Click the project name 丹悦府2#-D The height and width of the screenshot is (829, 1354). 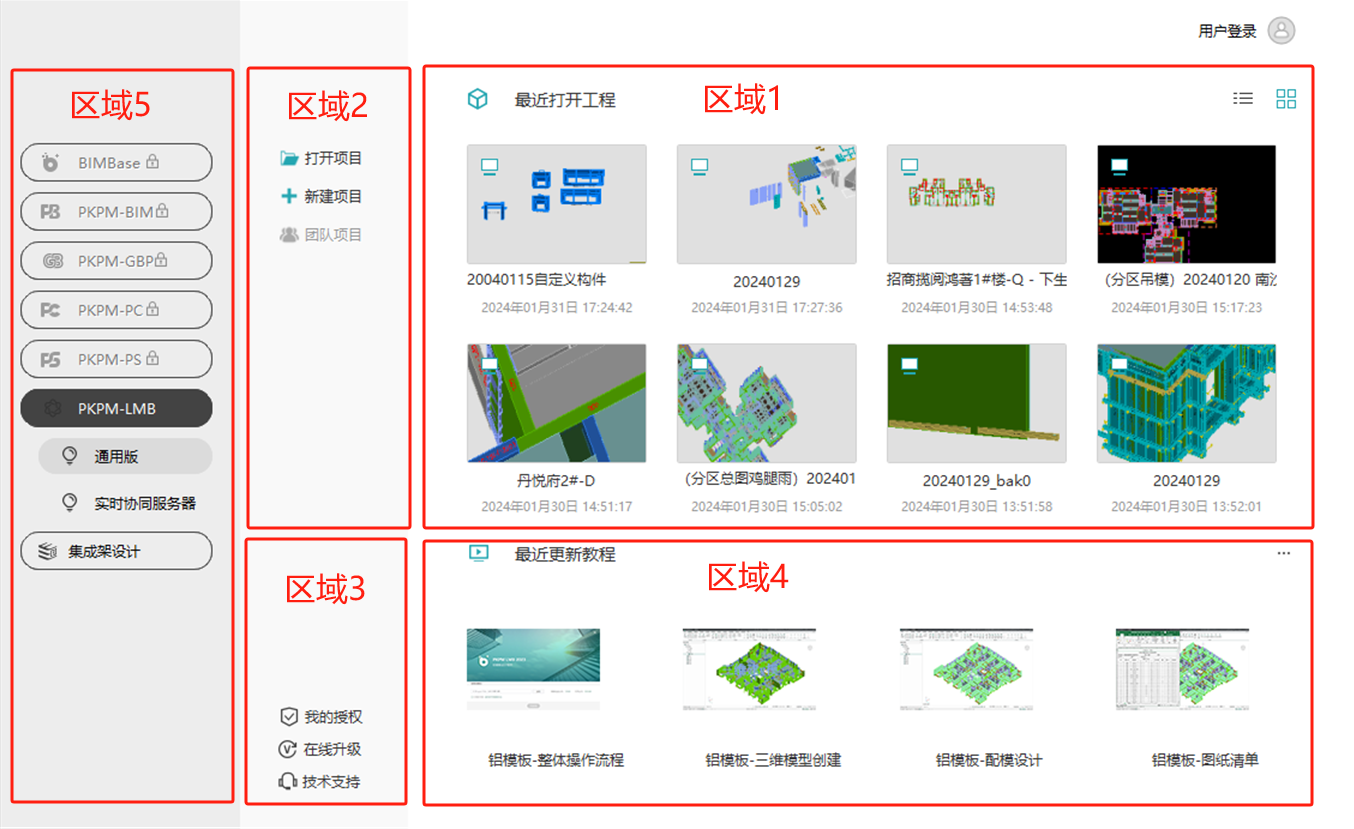pos(554,481)
